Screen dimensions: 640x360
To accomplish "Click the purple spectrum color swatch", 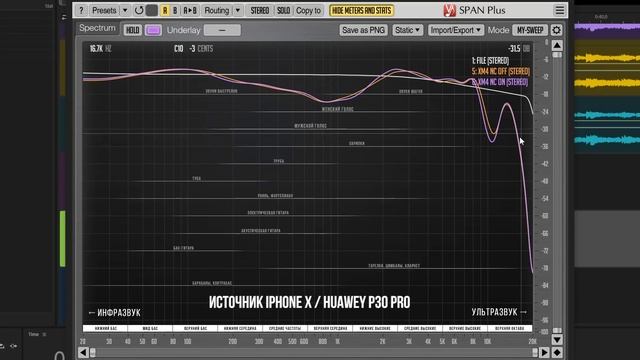I will pos(153,30).
